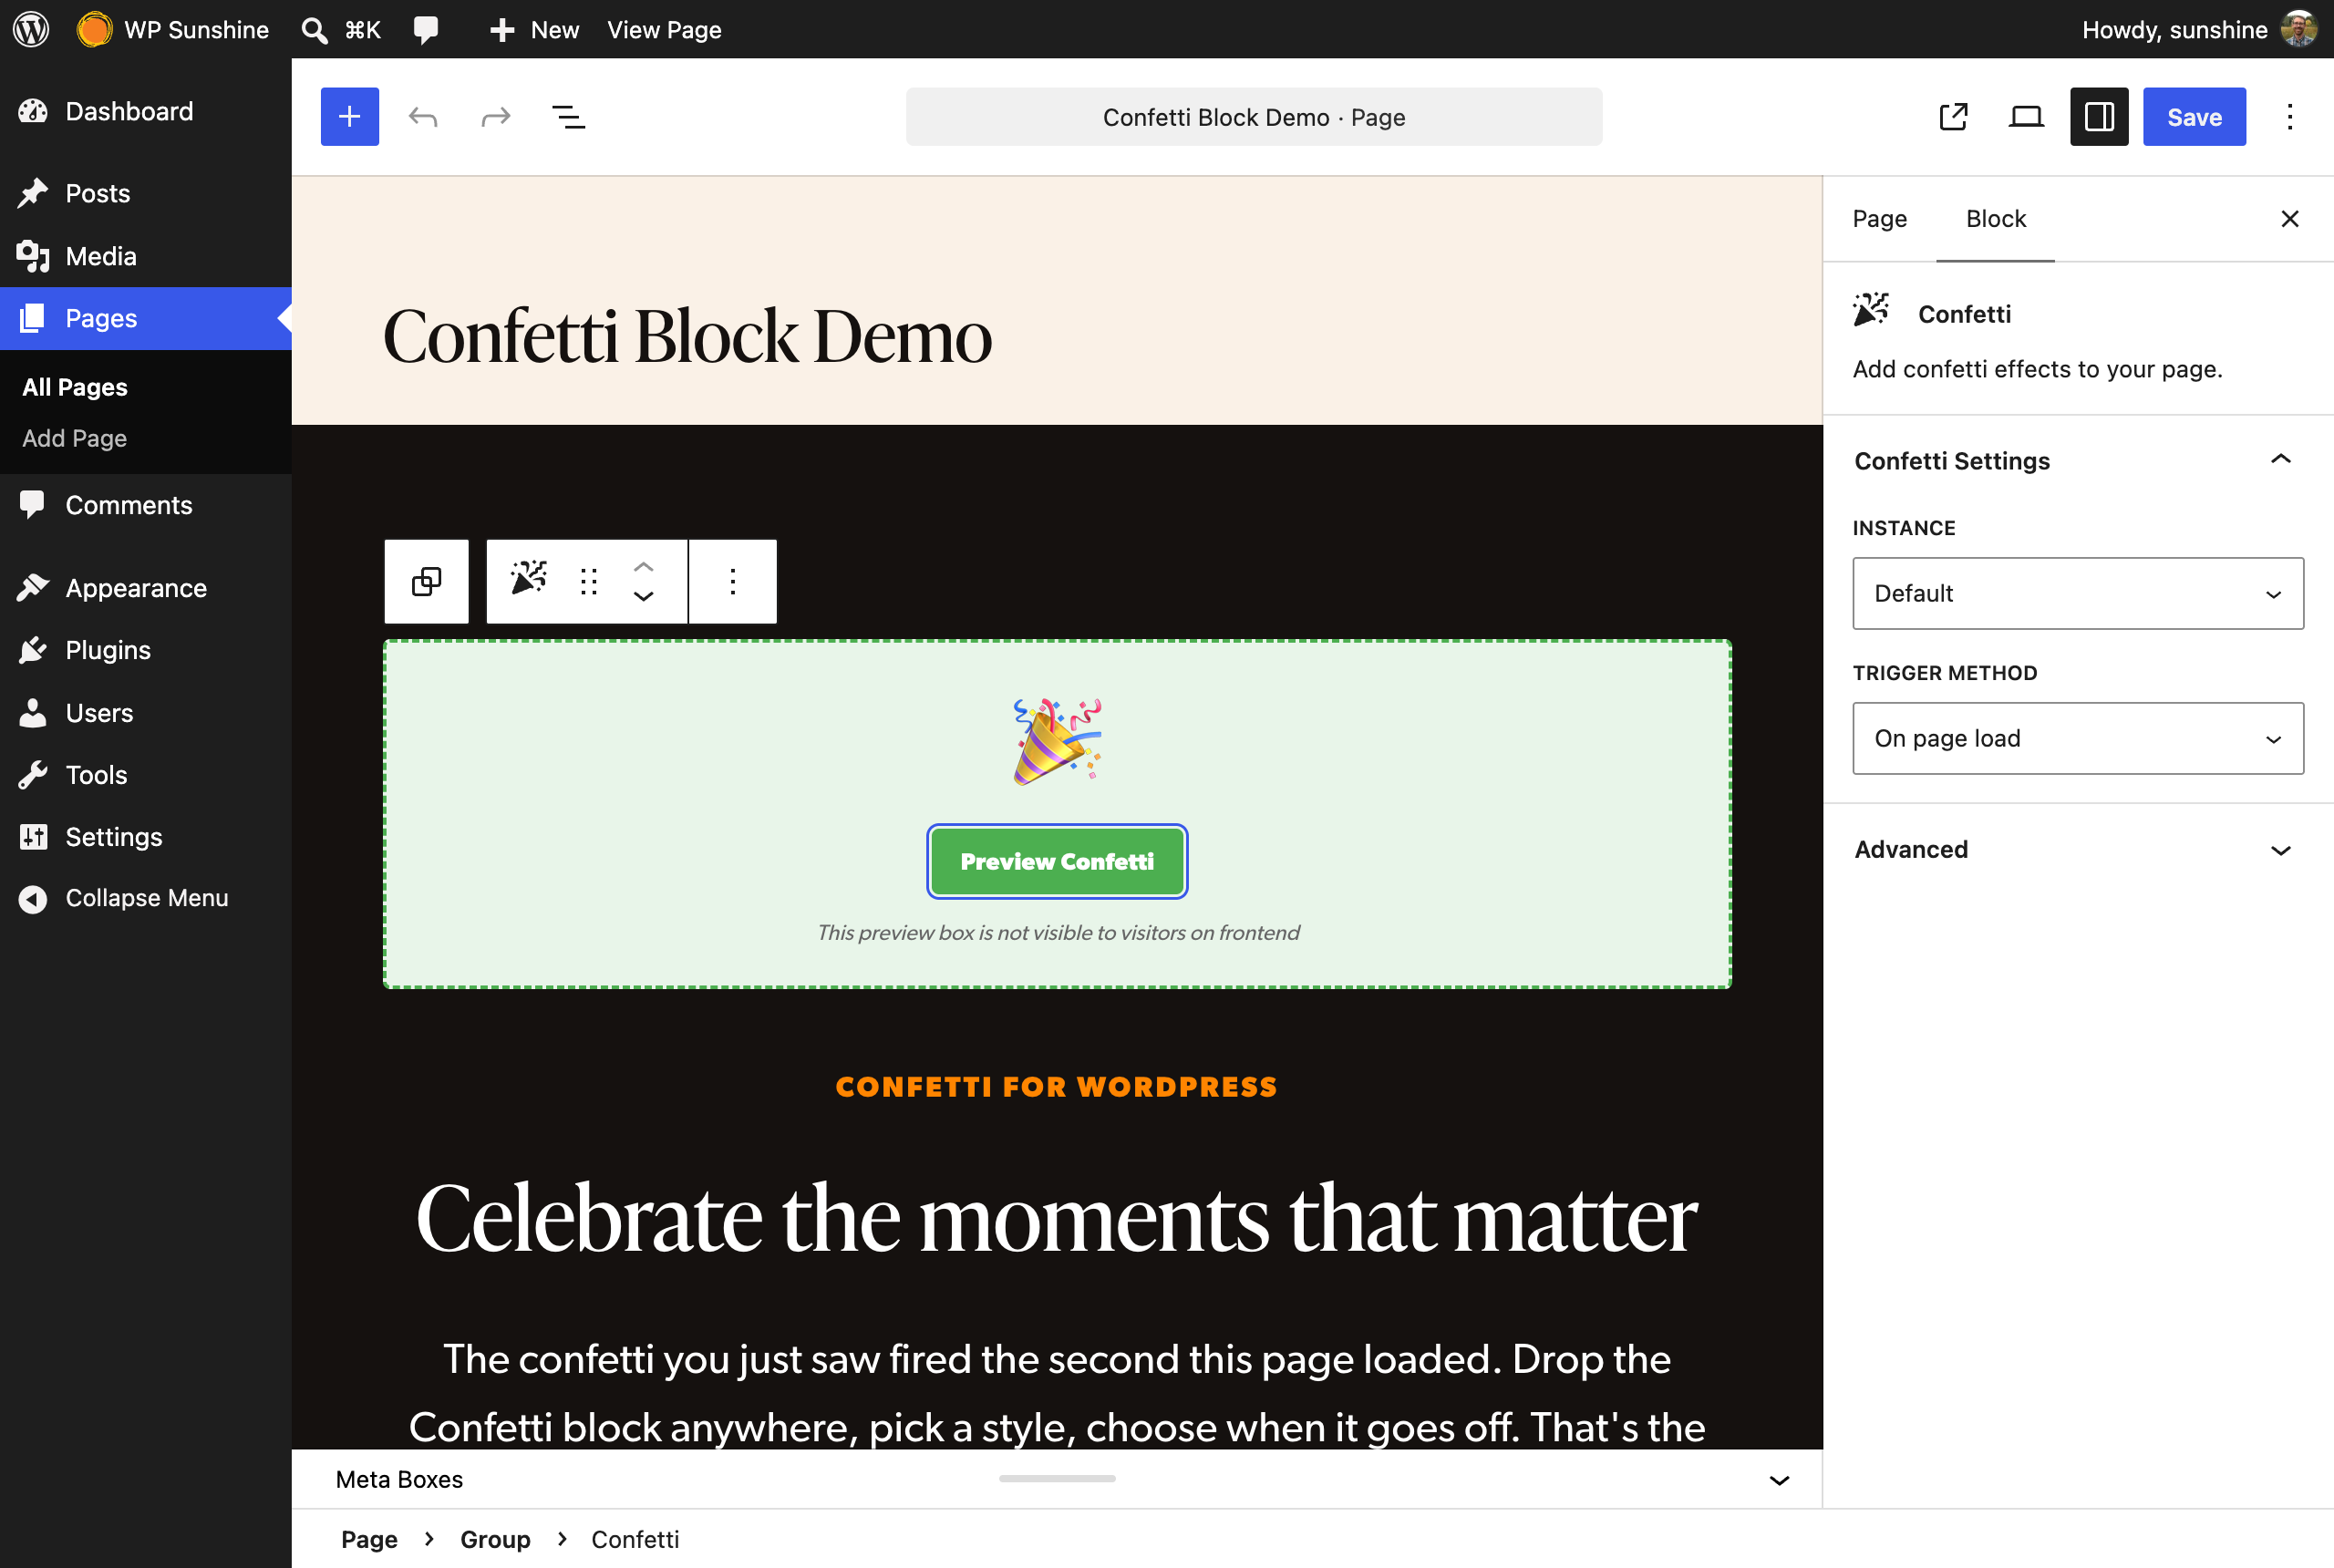Move Confetti block down
This screenshot has height=1568, width=2334.
coord(644,596)
